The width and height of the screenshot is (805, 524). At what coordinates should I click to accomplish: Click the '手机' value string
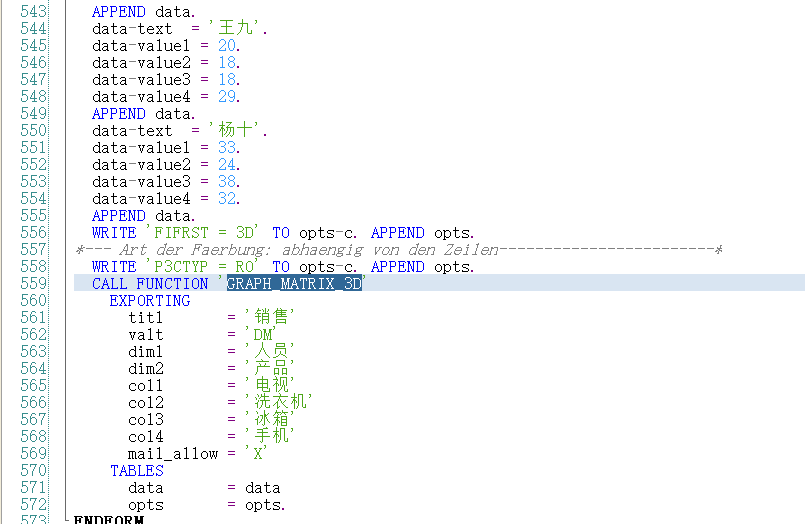[270, 435]
